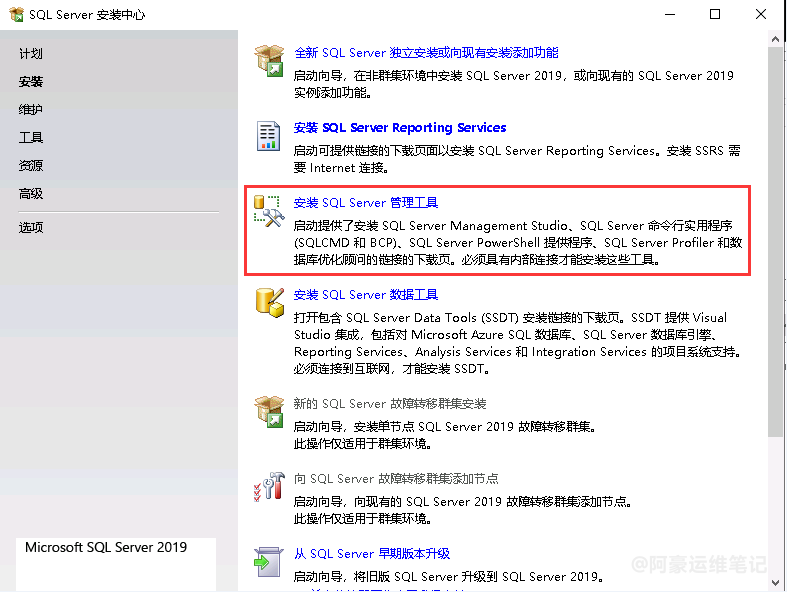Screen dimensions: 787x592
Task: Select the 安装 sidebar item
Action: tap(31, 82)
